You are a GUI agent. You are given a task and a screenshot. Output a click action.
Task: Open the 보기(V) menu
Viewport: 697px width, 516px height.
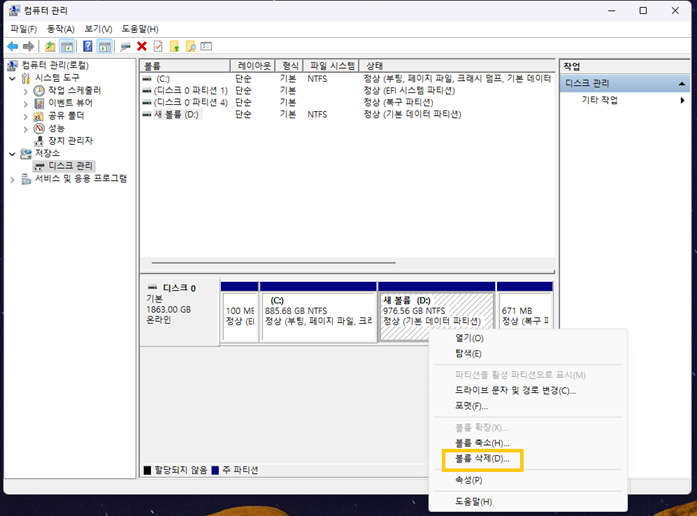click(x=98, y=29)
